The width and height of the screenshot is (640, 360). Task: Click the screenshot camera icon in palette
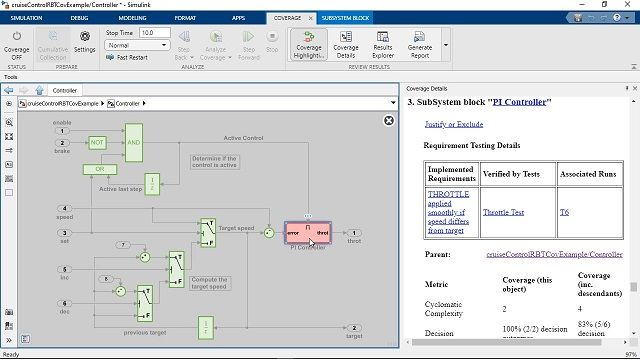[9, 312]
